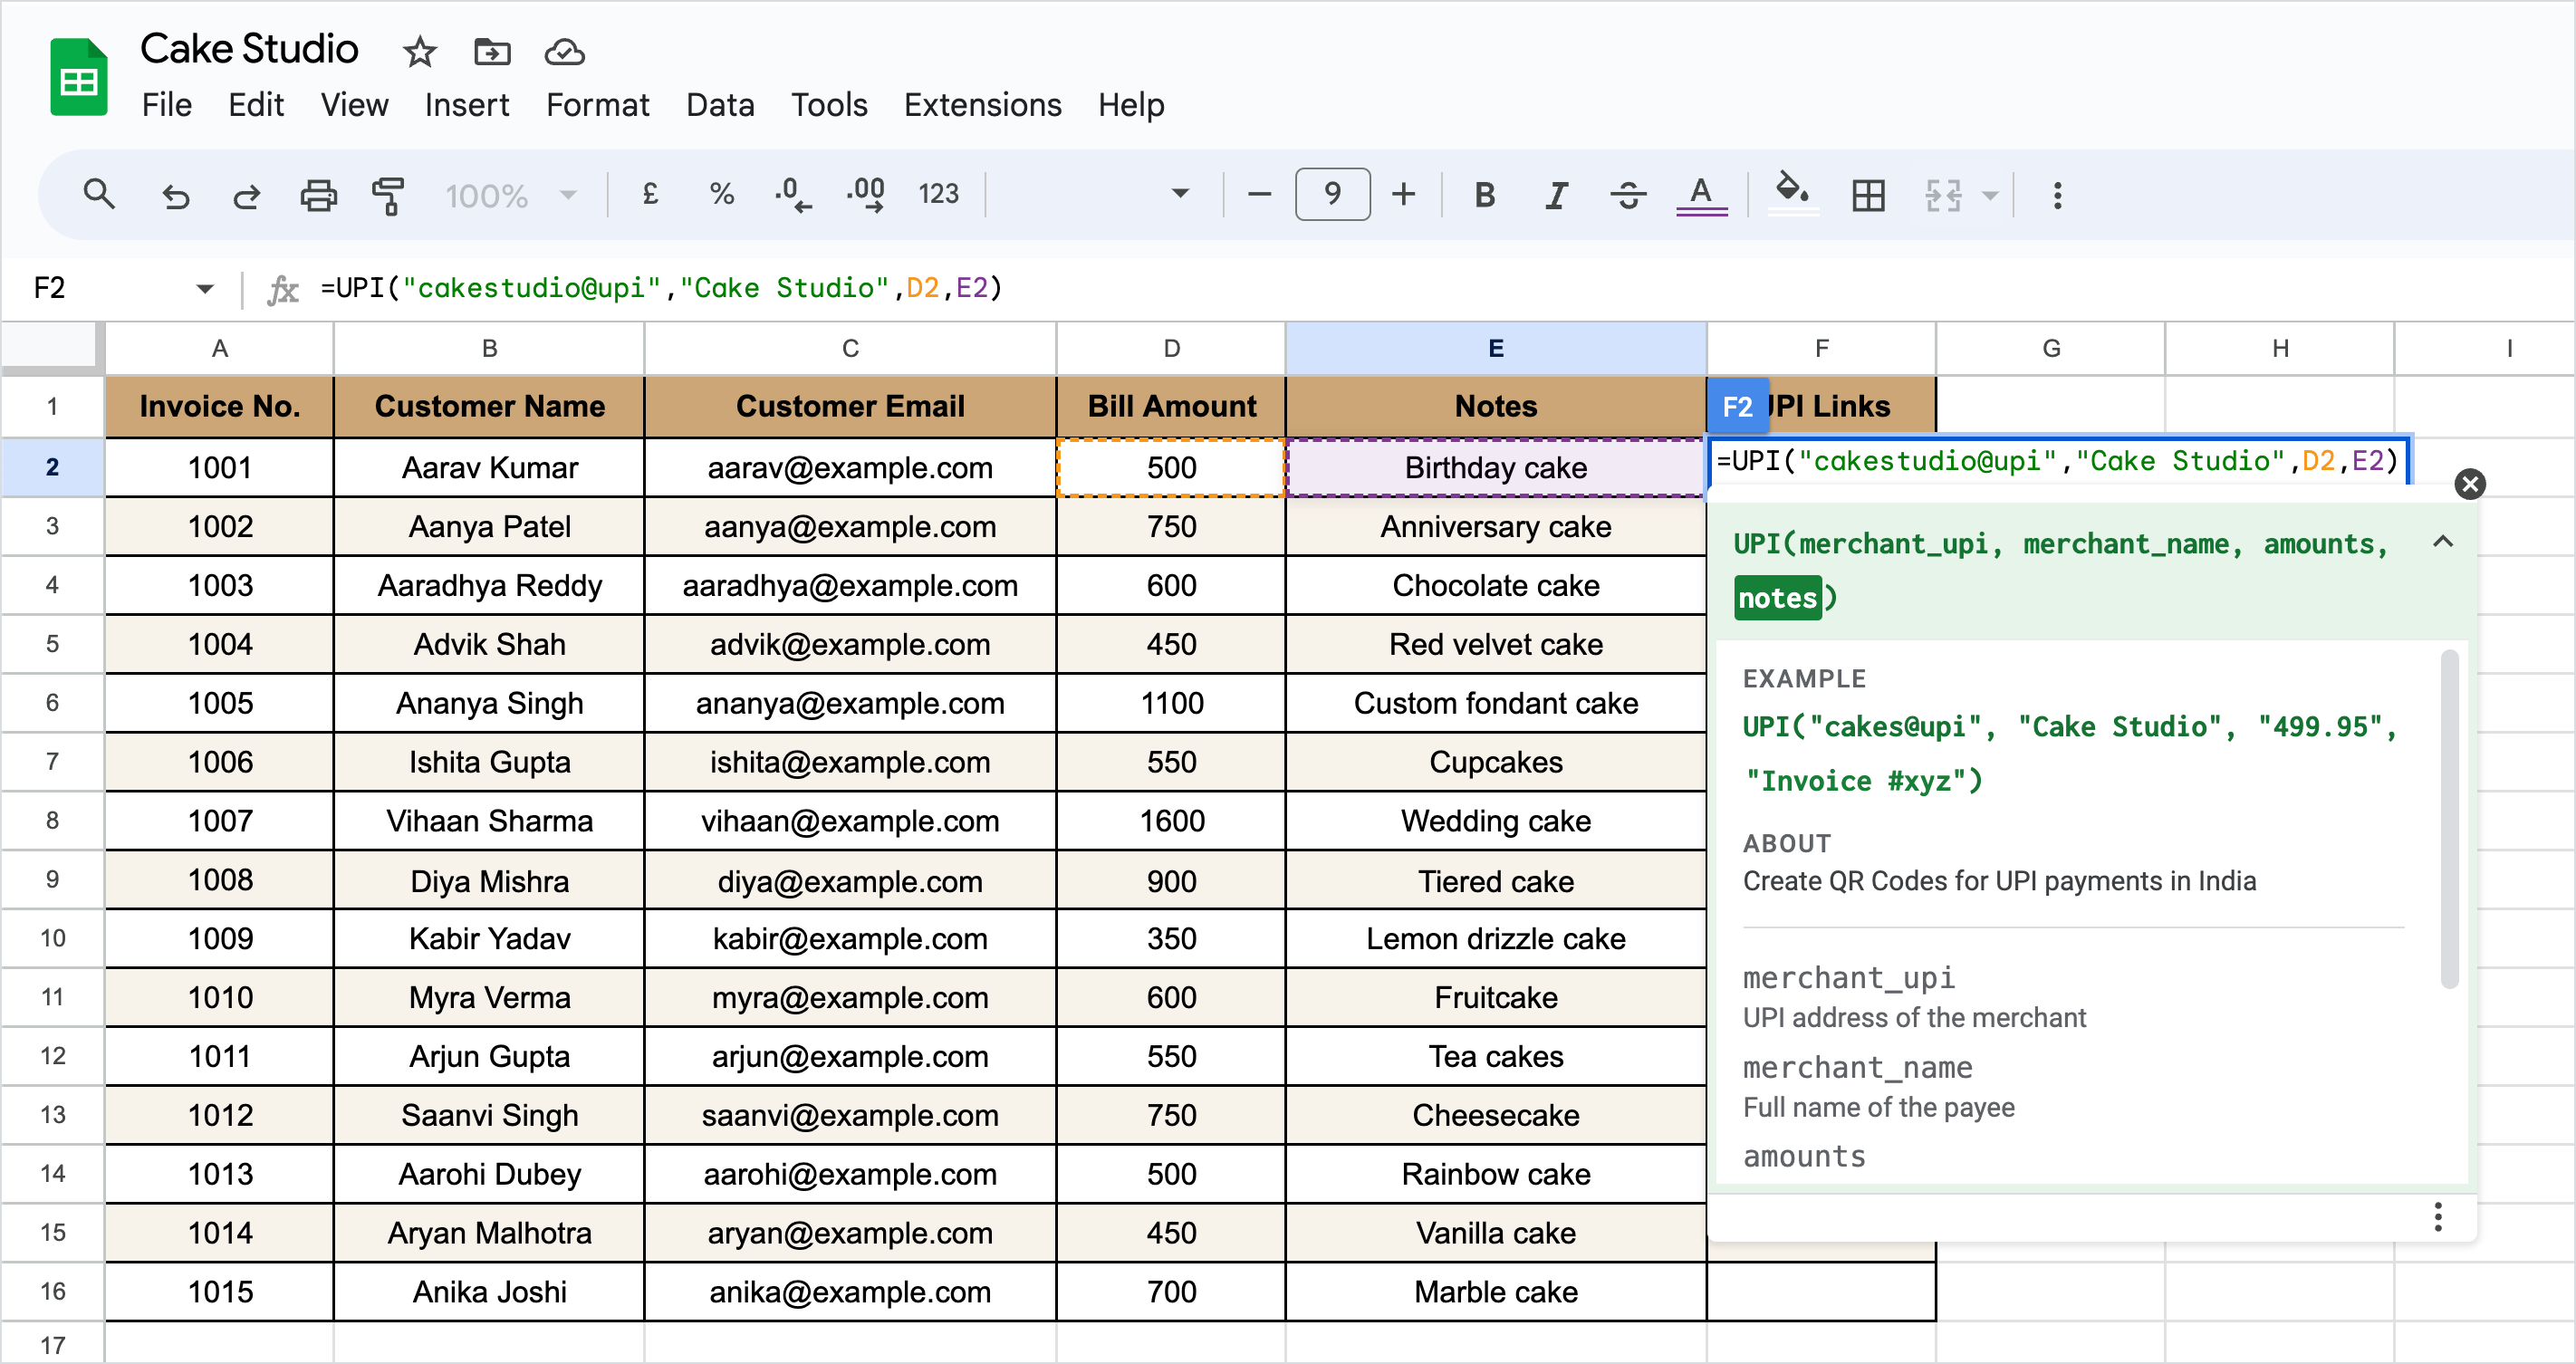Screen dimensions: 2576x1364
Task: Expand the merge cells dropdown arrow
Action: tap(1990, 195)
